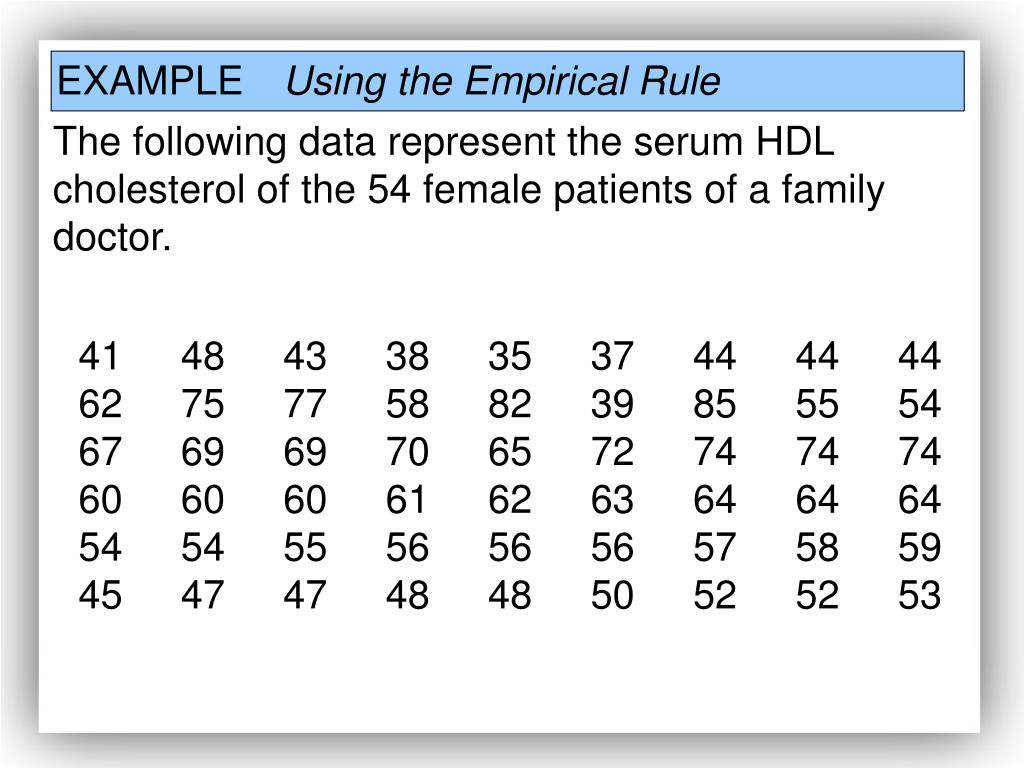The image size is (1024, 768).
Task: Click the data value 72
Action: pos(612,451)
